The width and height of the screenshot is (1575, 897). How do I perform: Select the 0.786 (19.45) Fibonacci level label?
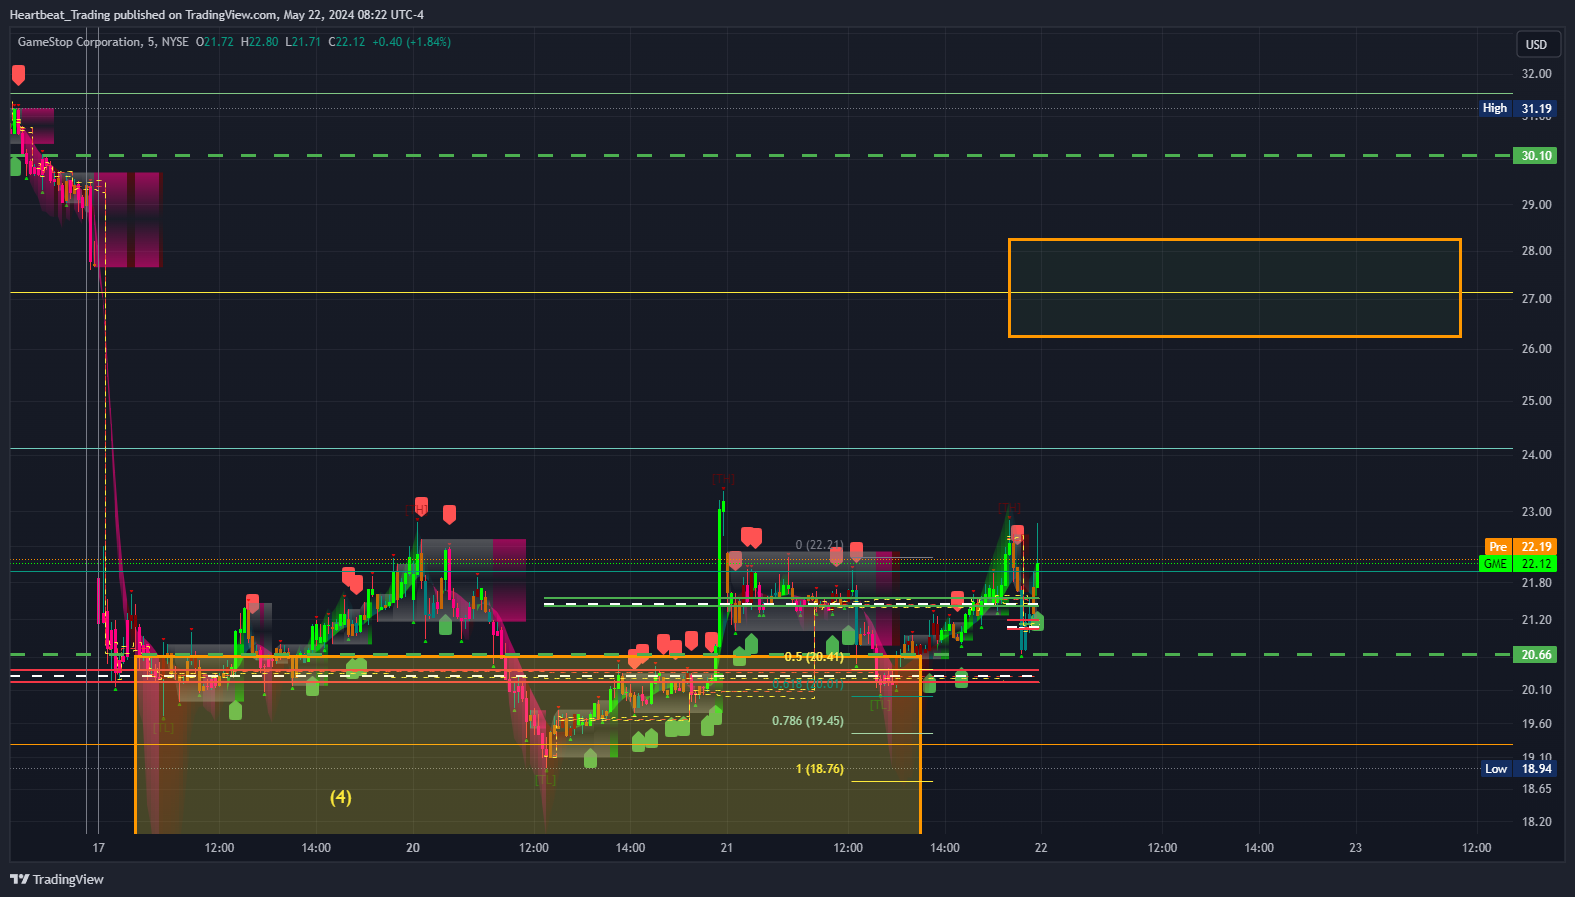(x=808, y=721)
